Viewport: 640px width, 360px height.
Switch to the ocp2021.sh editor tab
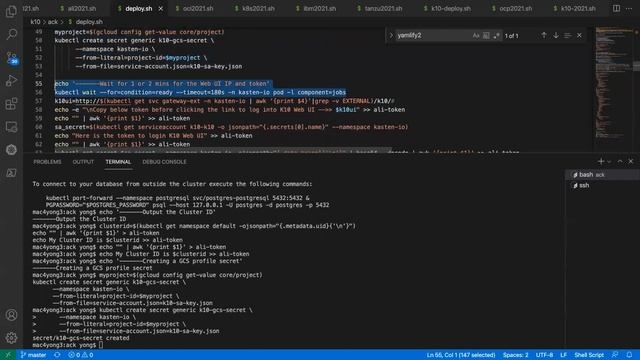point(516,8)
